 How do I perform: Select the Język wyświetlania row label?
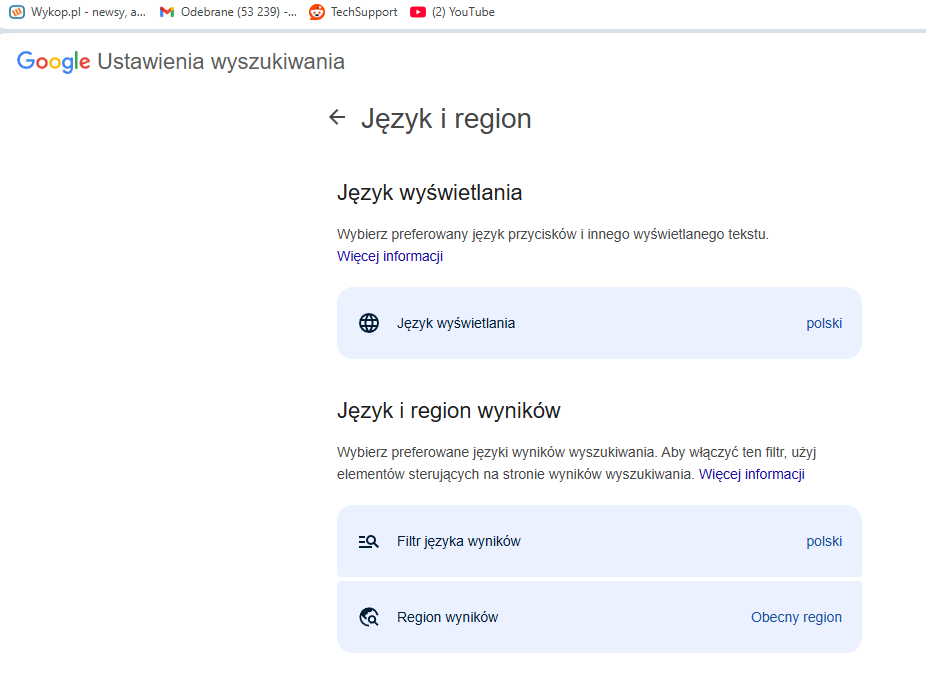(x=456, y=323)
